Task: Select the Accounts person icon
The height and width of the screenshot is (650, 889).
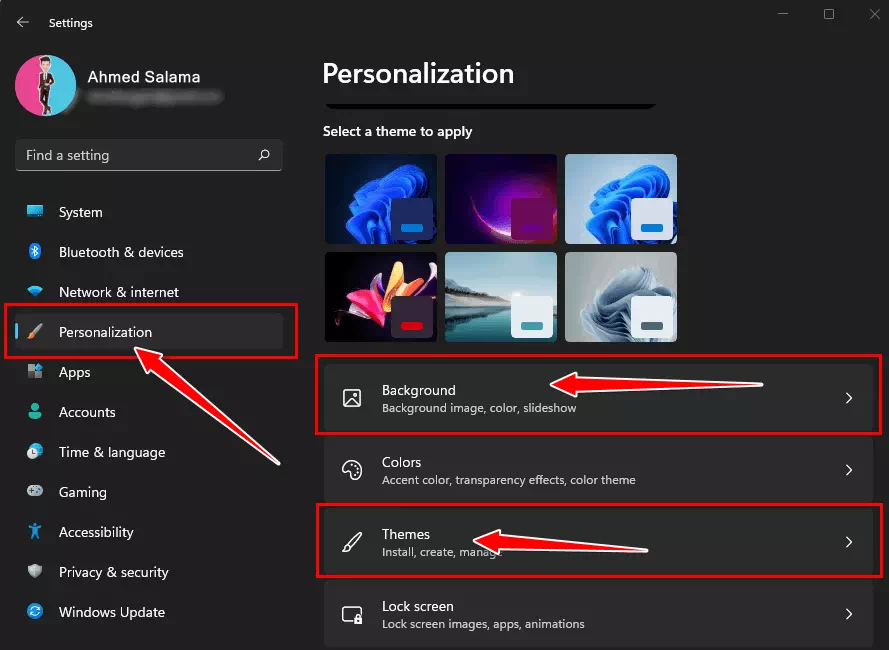Action: coord(35,411)
